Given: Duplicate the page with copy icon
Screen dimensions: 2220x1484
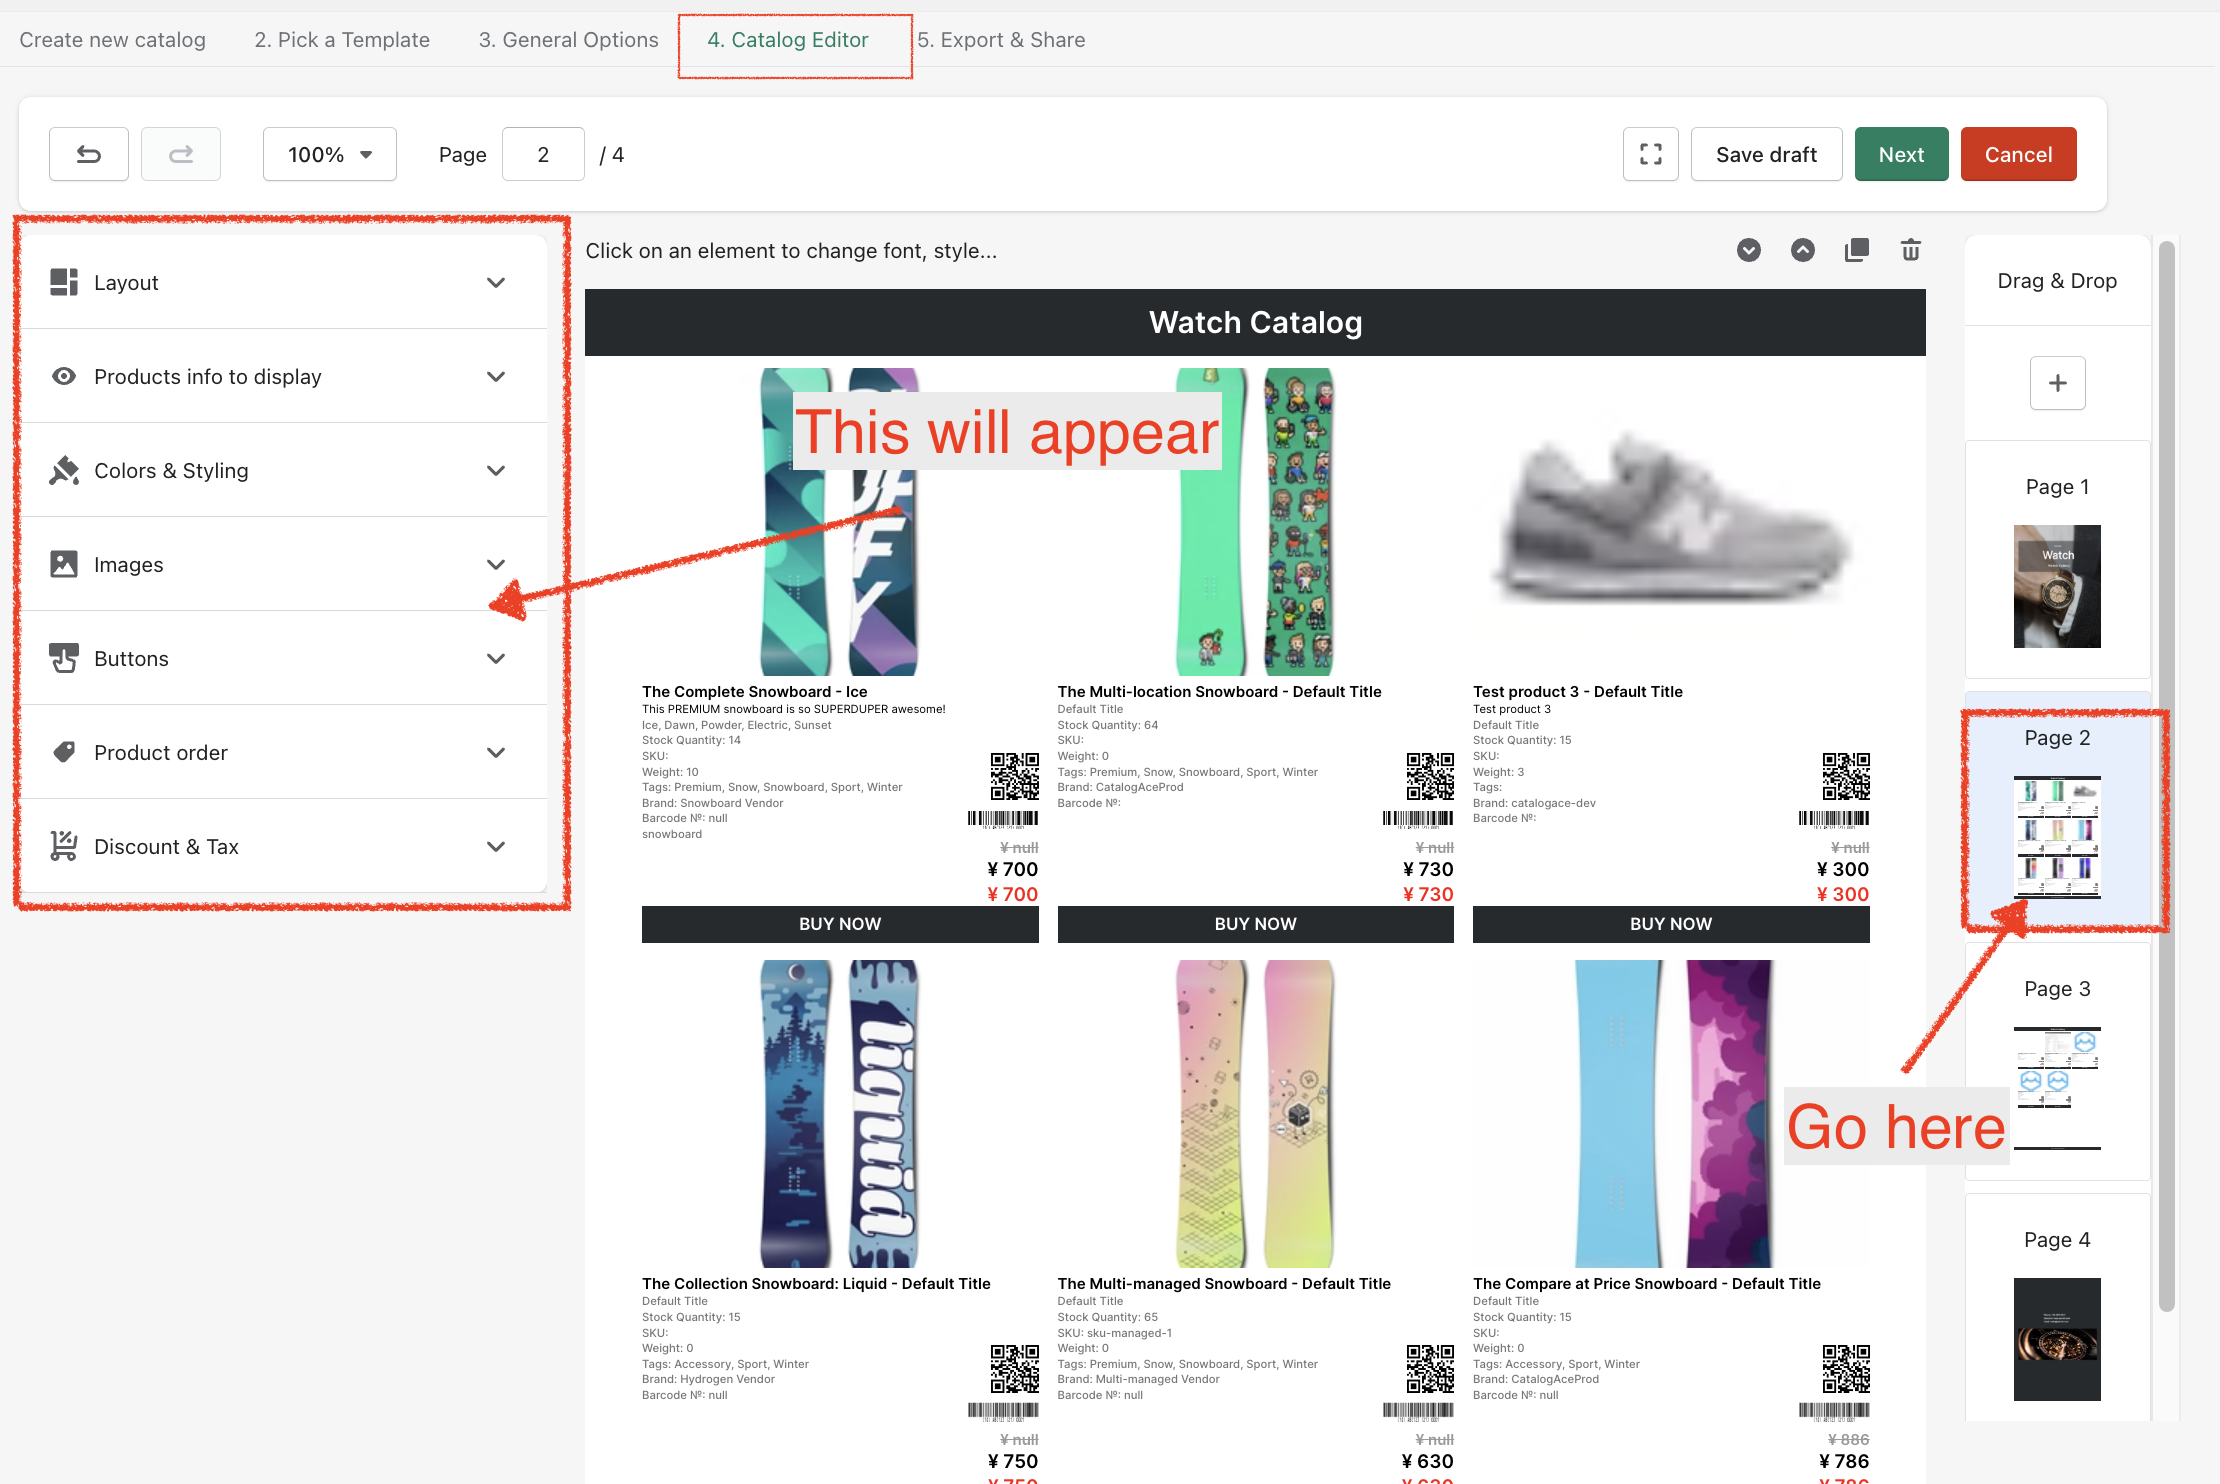Looking at the screenshot, I should (1856, 250).
